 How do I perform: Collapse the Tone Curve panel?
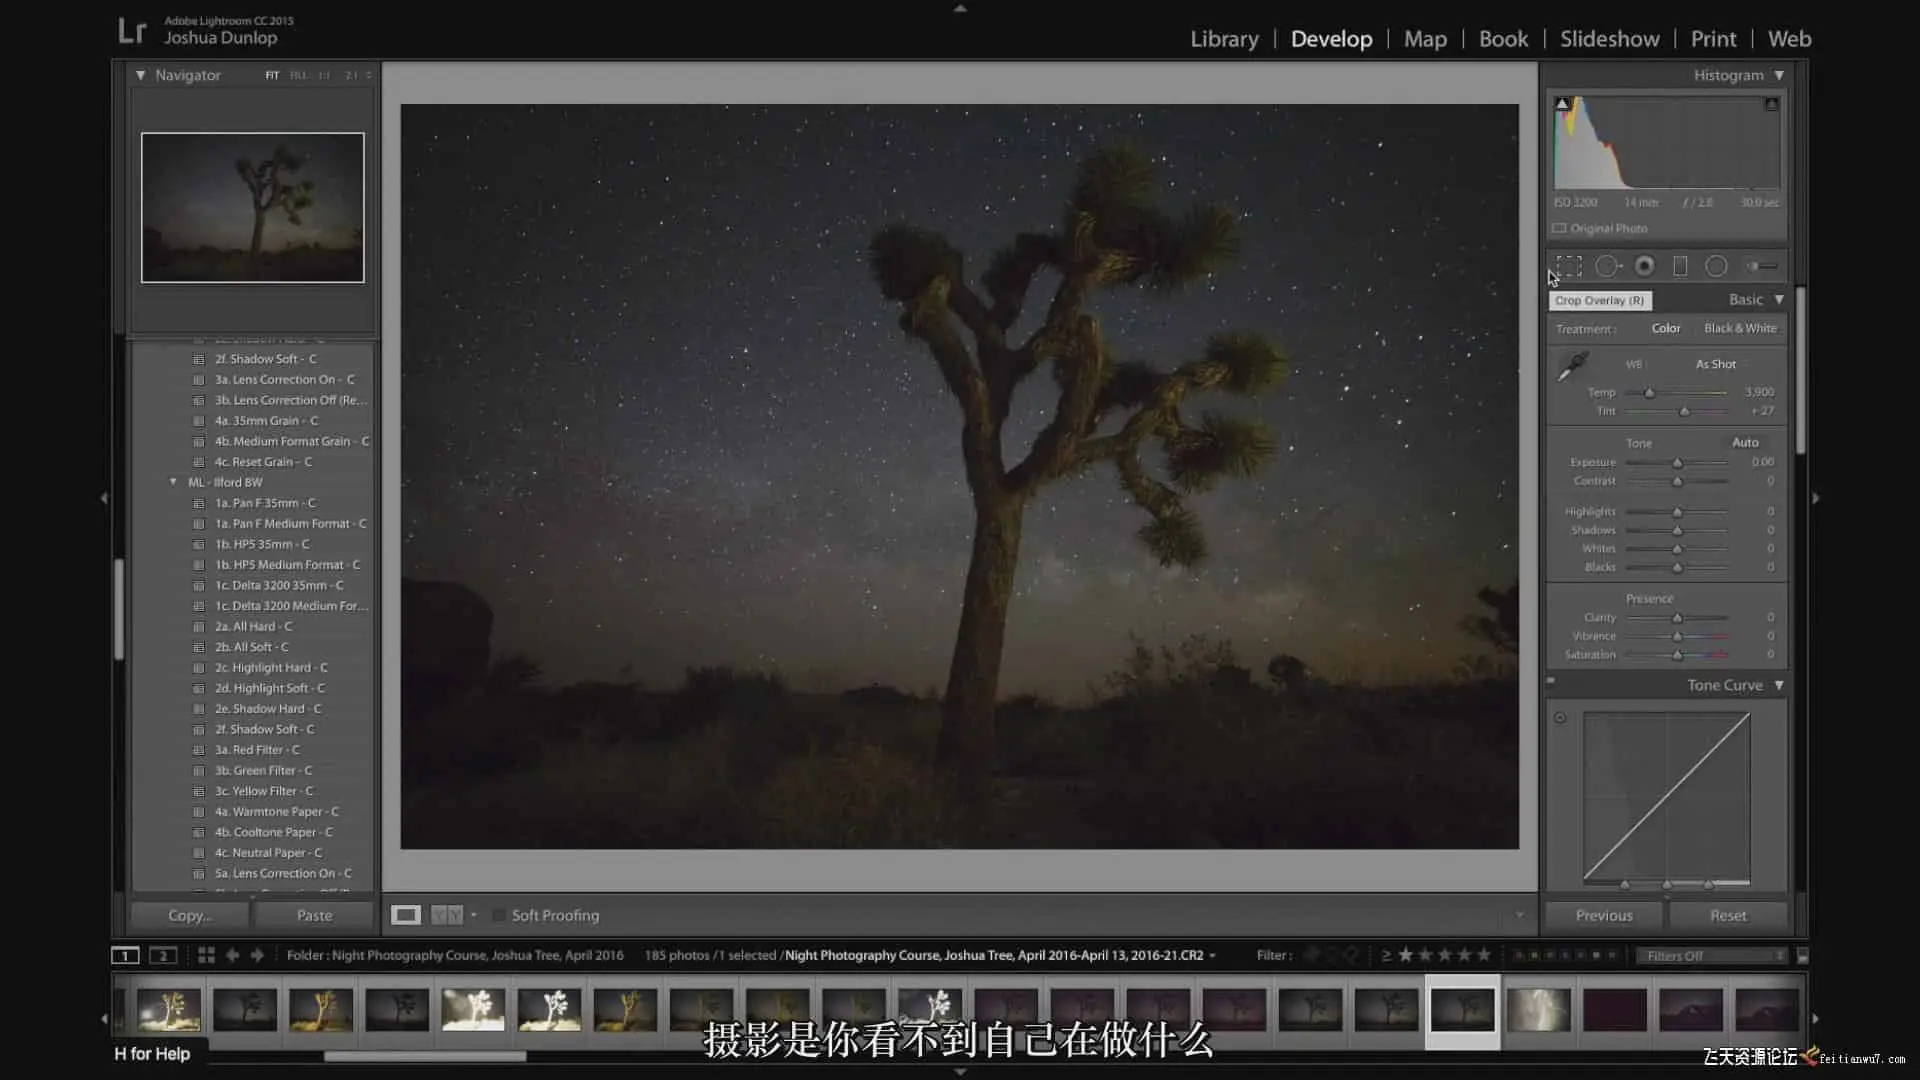1779,685
